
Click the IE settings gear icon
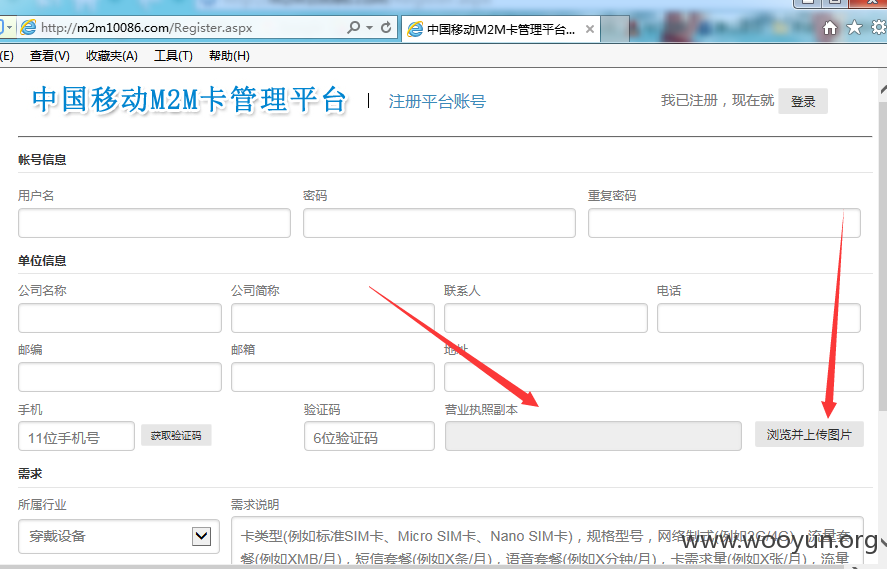[x=879, y=27]
